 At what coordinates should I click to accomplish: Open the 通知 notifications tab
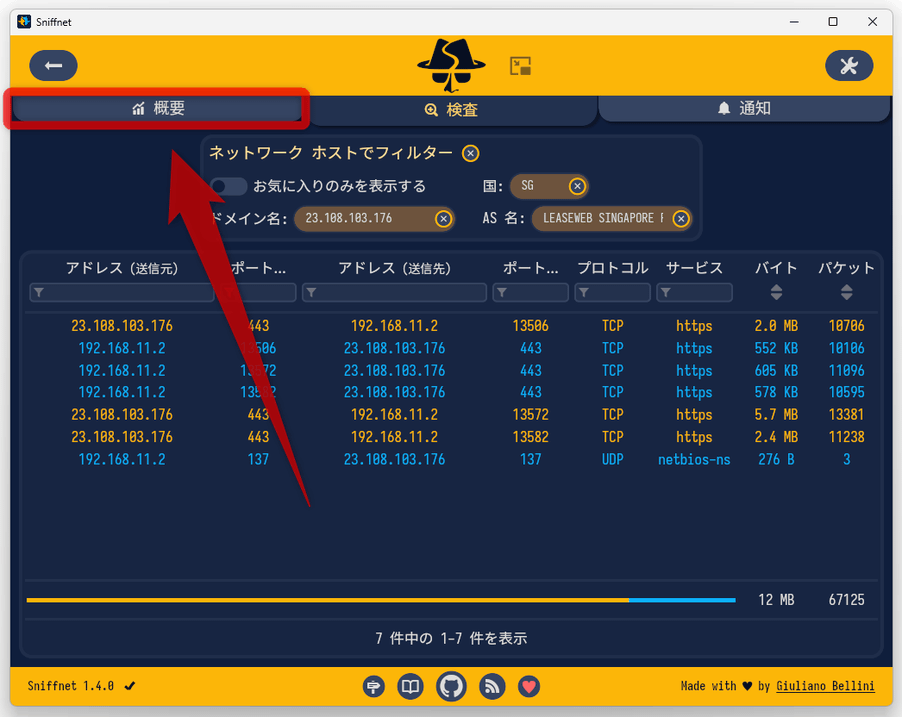[x=744, y=108]
